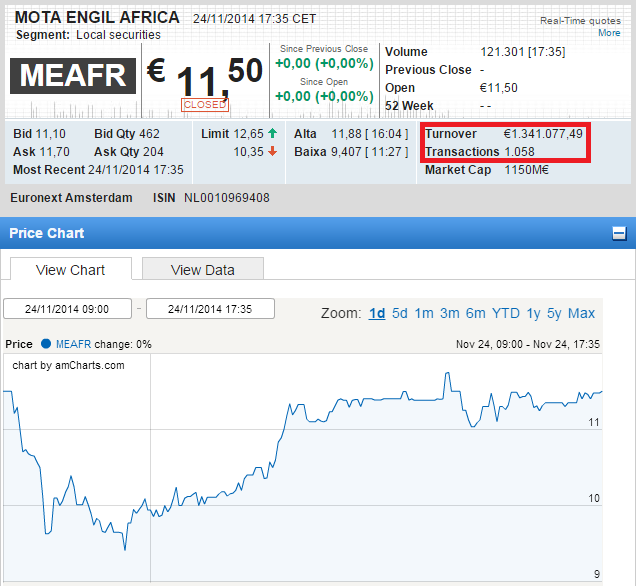Image resolution: width=642 pixels, height=586 pixels.
Task: Click the Alta high value 11,88
Action: coord(346,134)
